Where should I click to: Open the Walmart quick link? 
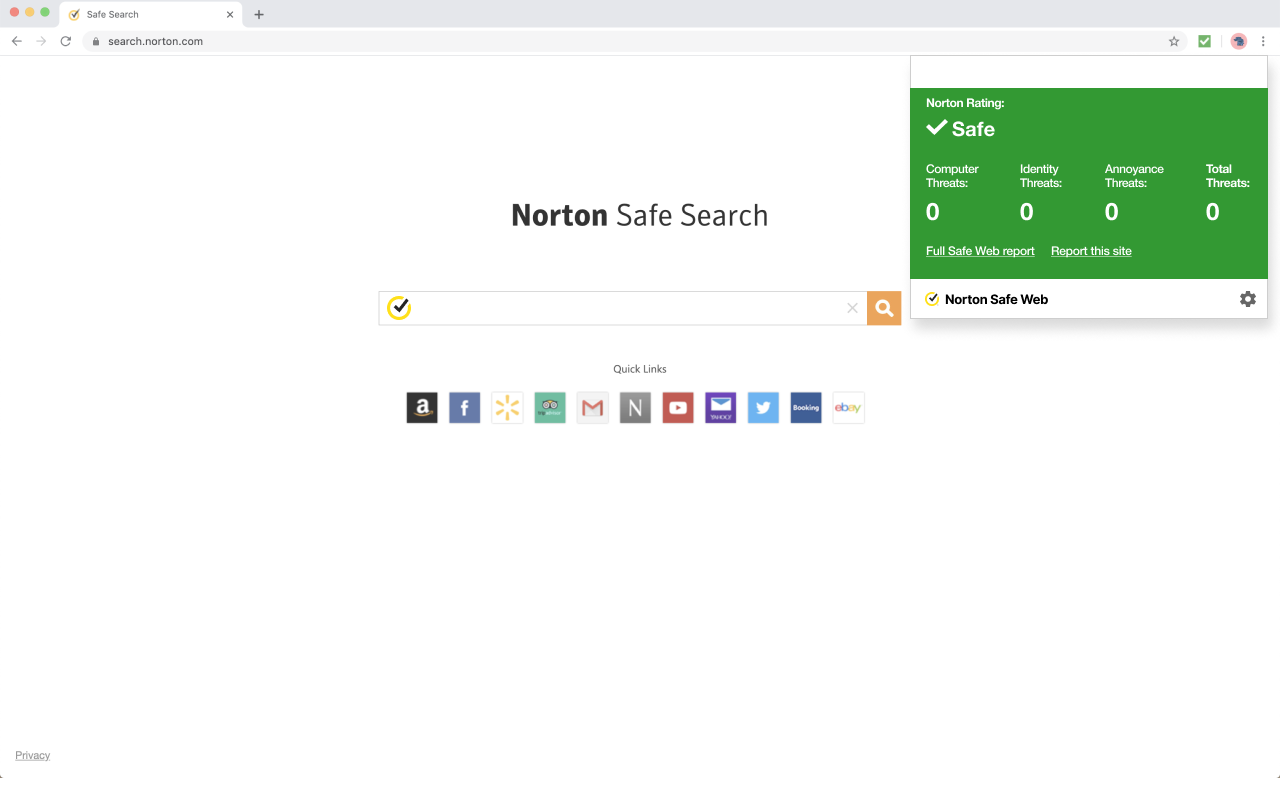pos(507,407)
